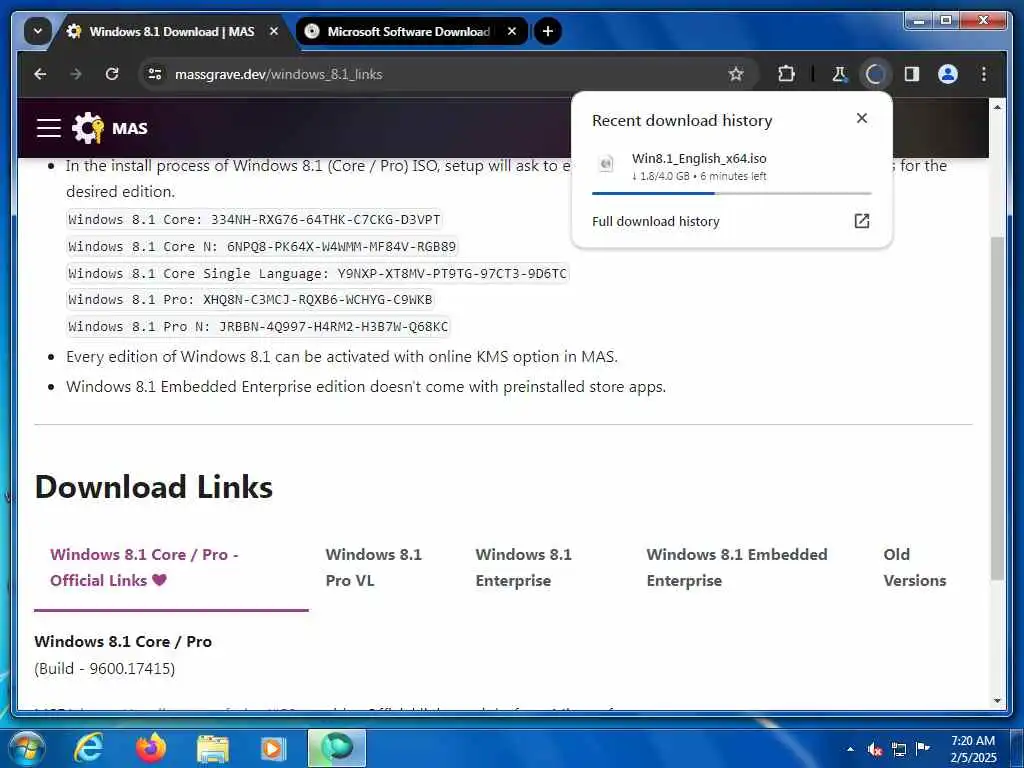Select the Windows 8.1 Pro N key
The height and width of the screenshot is (768, 1024).
(x=258, y=327)
